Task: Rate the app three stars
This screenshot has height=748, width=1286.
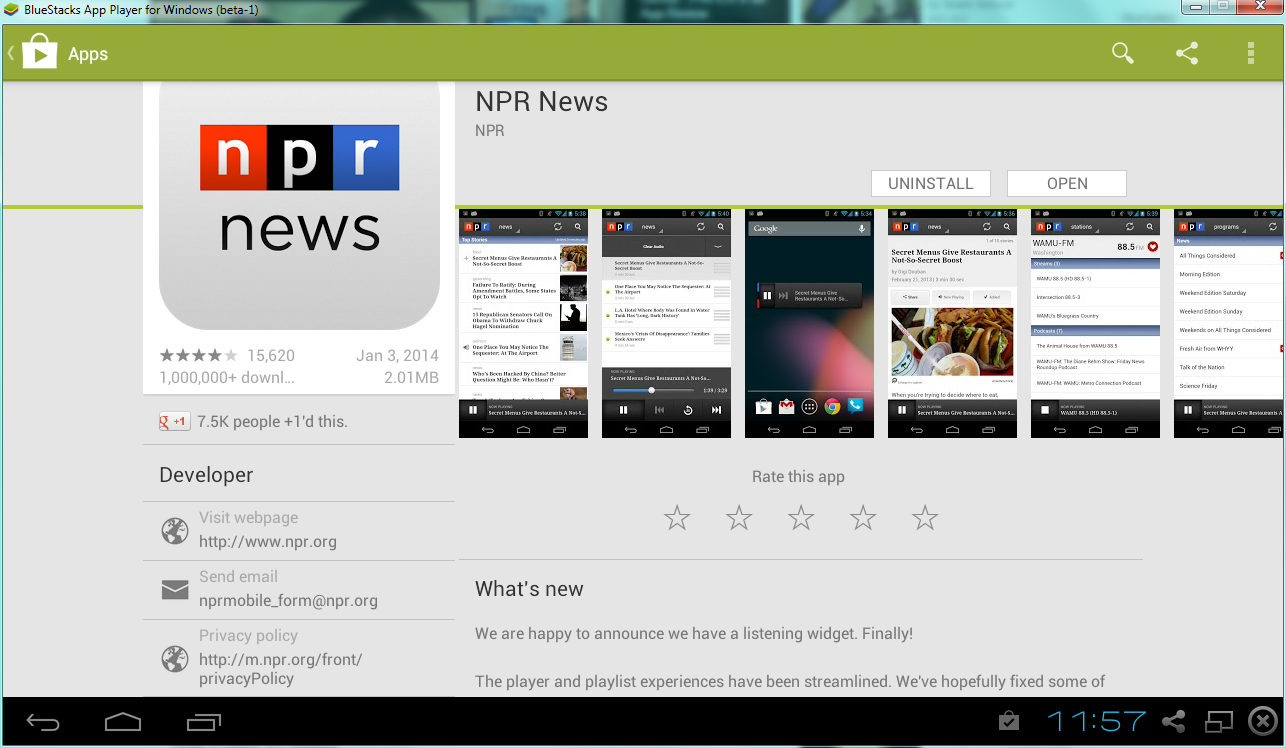Action: (x=801, y=518)
